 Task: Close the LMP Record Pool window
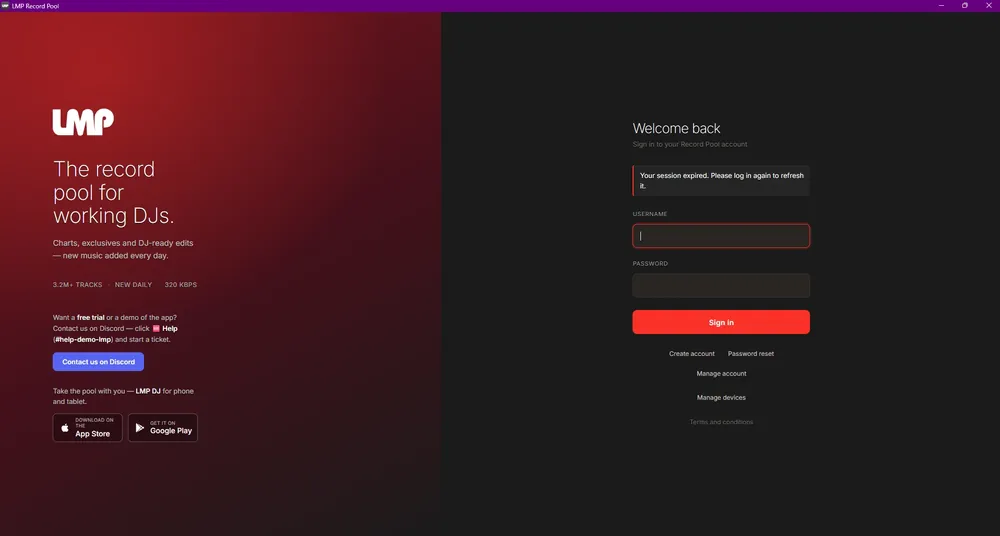[x=989, y=5]
